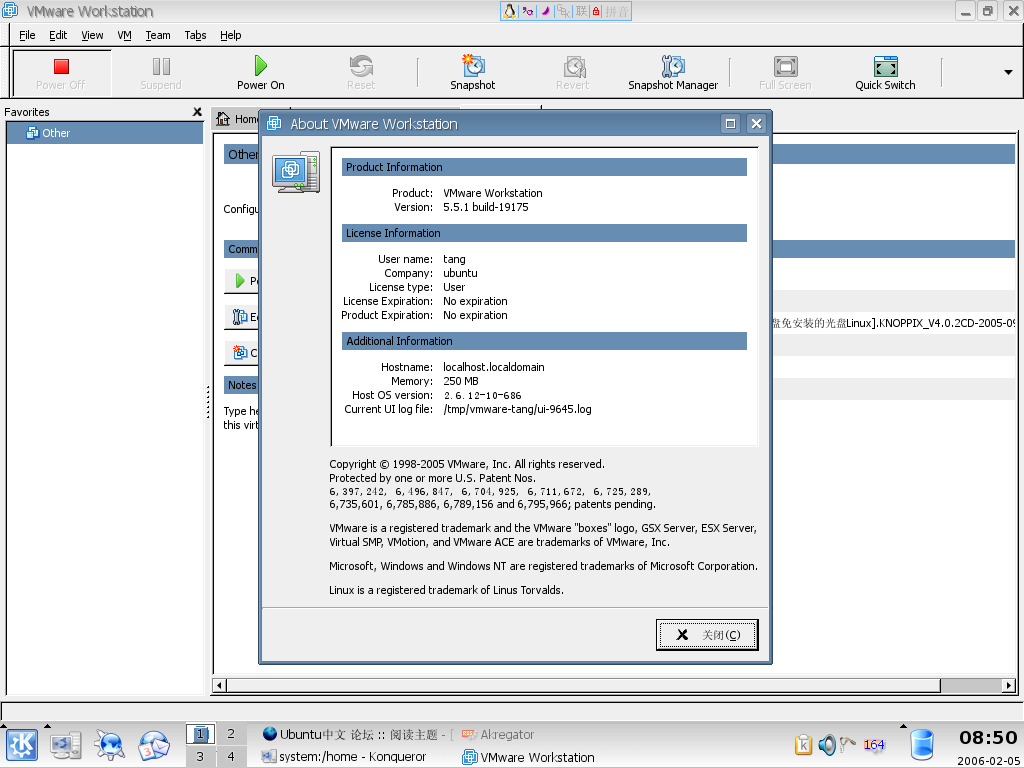Click the Reset toolbar icon

361,72
